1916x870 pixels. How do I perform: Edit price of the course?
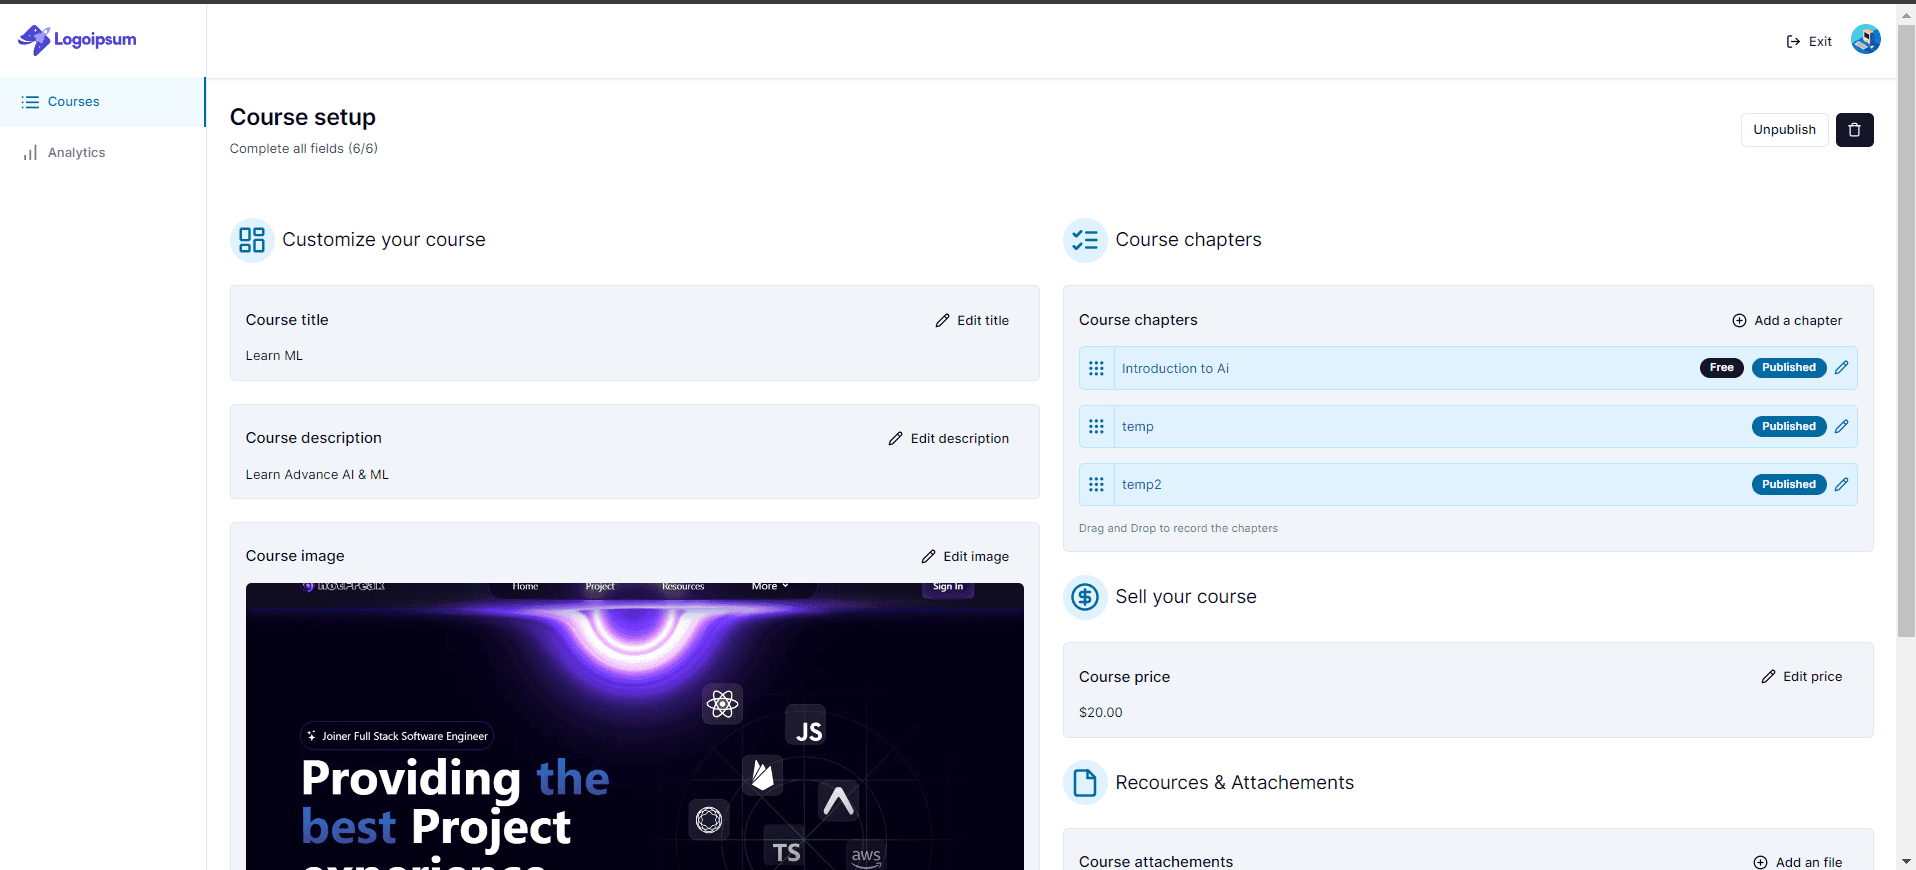[x=1802, y=677]
